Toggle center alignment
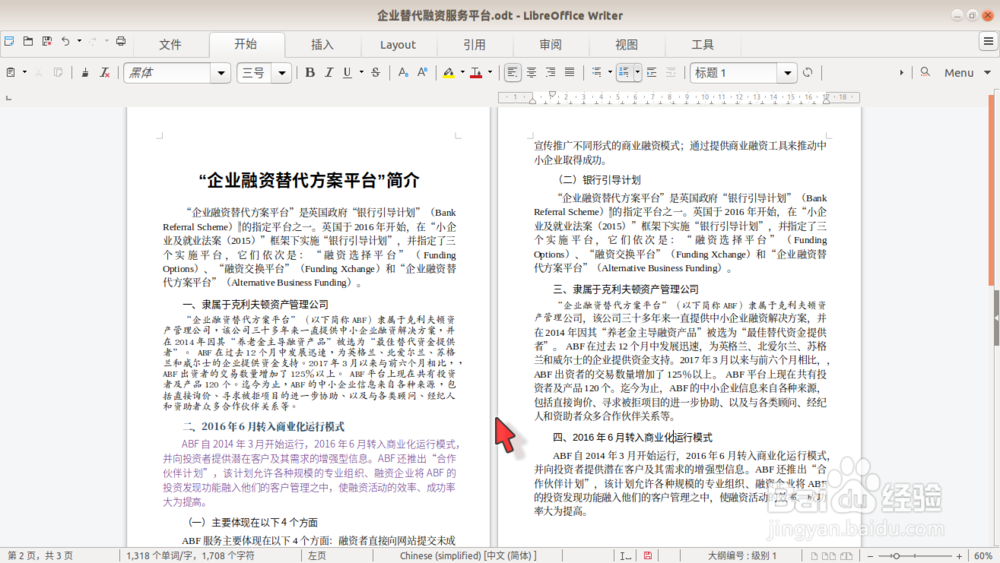This screenshot has height=563, width=1000. click(x=531, y=73)
